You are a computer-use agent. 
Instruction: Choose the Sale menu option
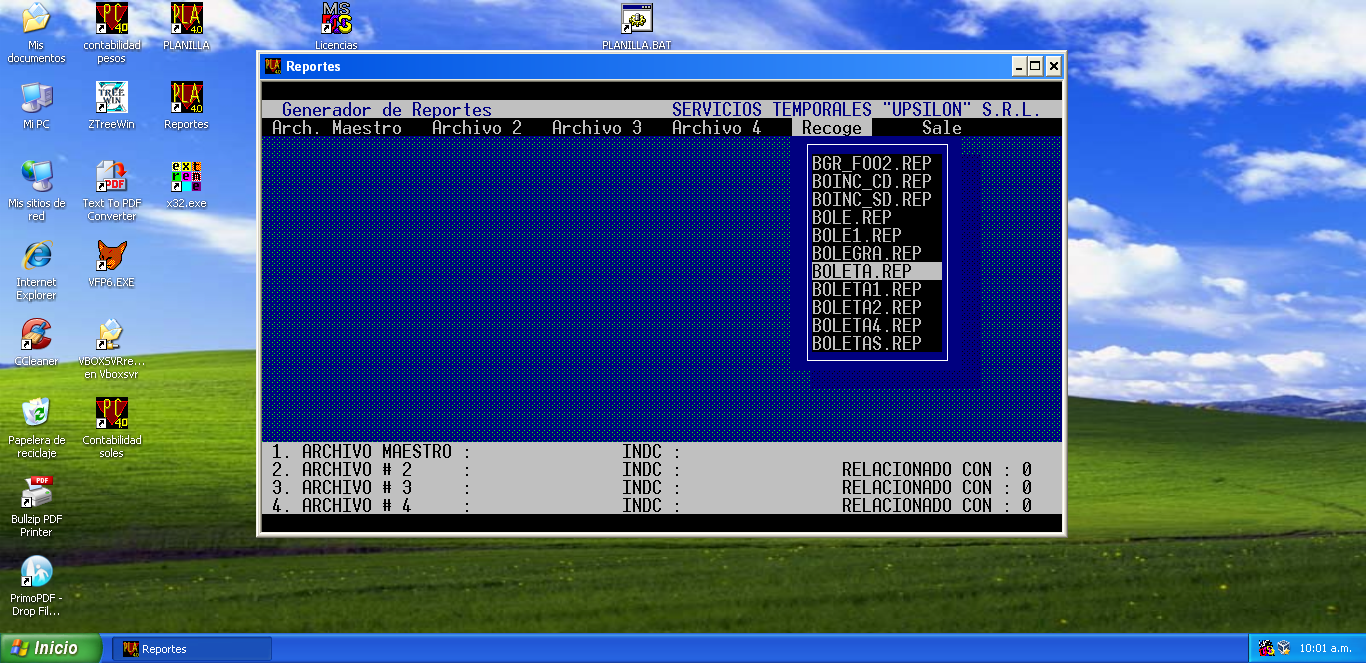(x=942, y=128)
